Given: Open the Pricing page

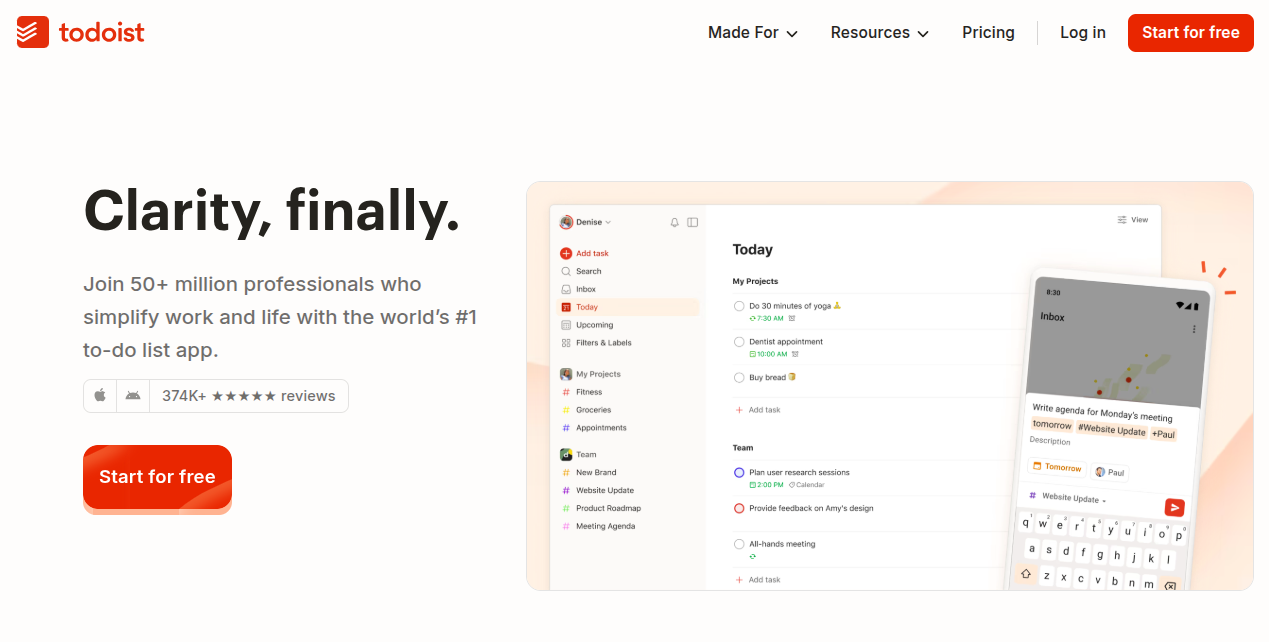Looking at the screenshot, I should pyautogui.click(x=988, y=33).
